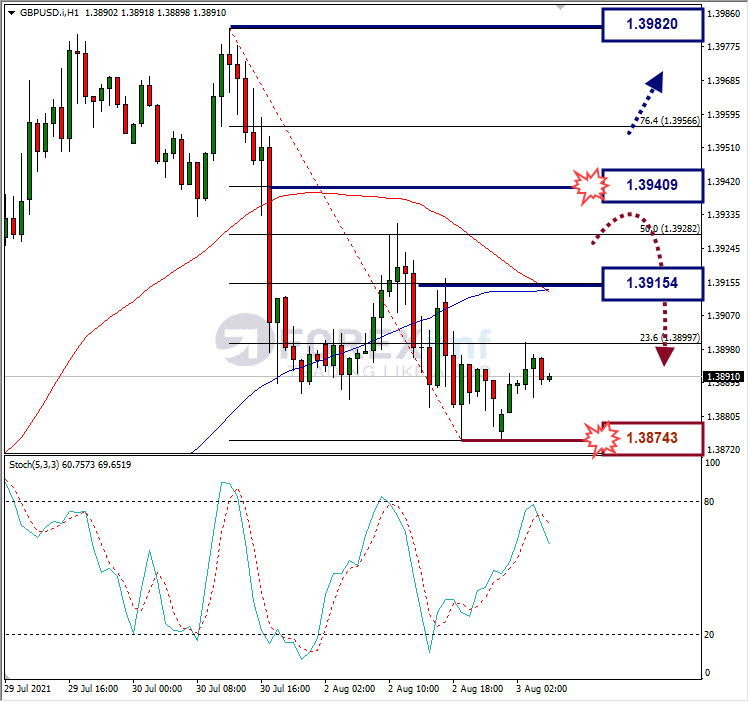Click the GBPUSD.i,H1 chart title text
Image resolution: width=749 pixels, height=702 pixels.
pos(49,13)
